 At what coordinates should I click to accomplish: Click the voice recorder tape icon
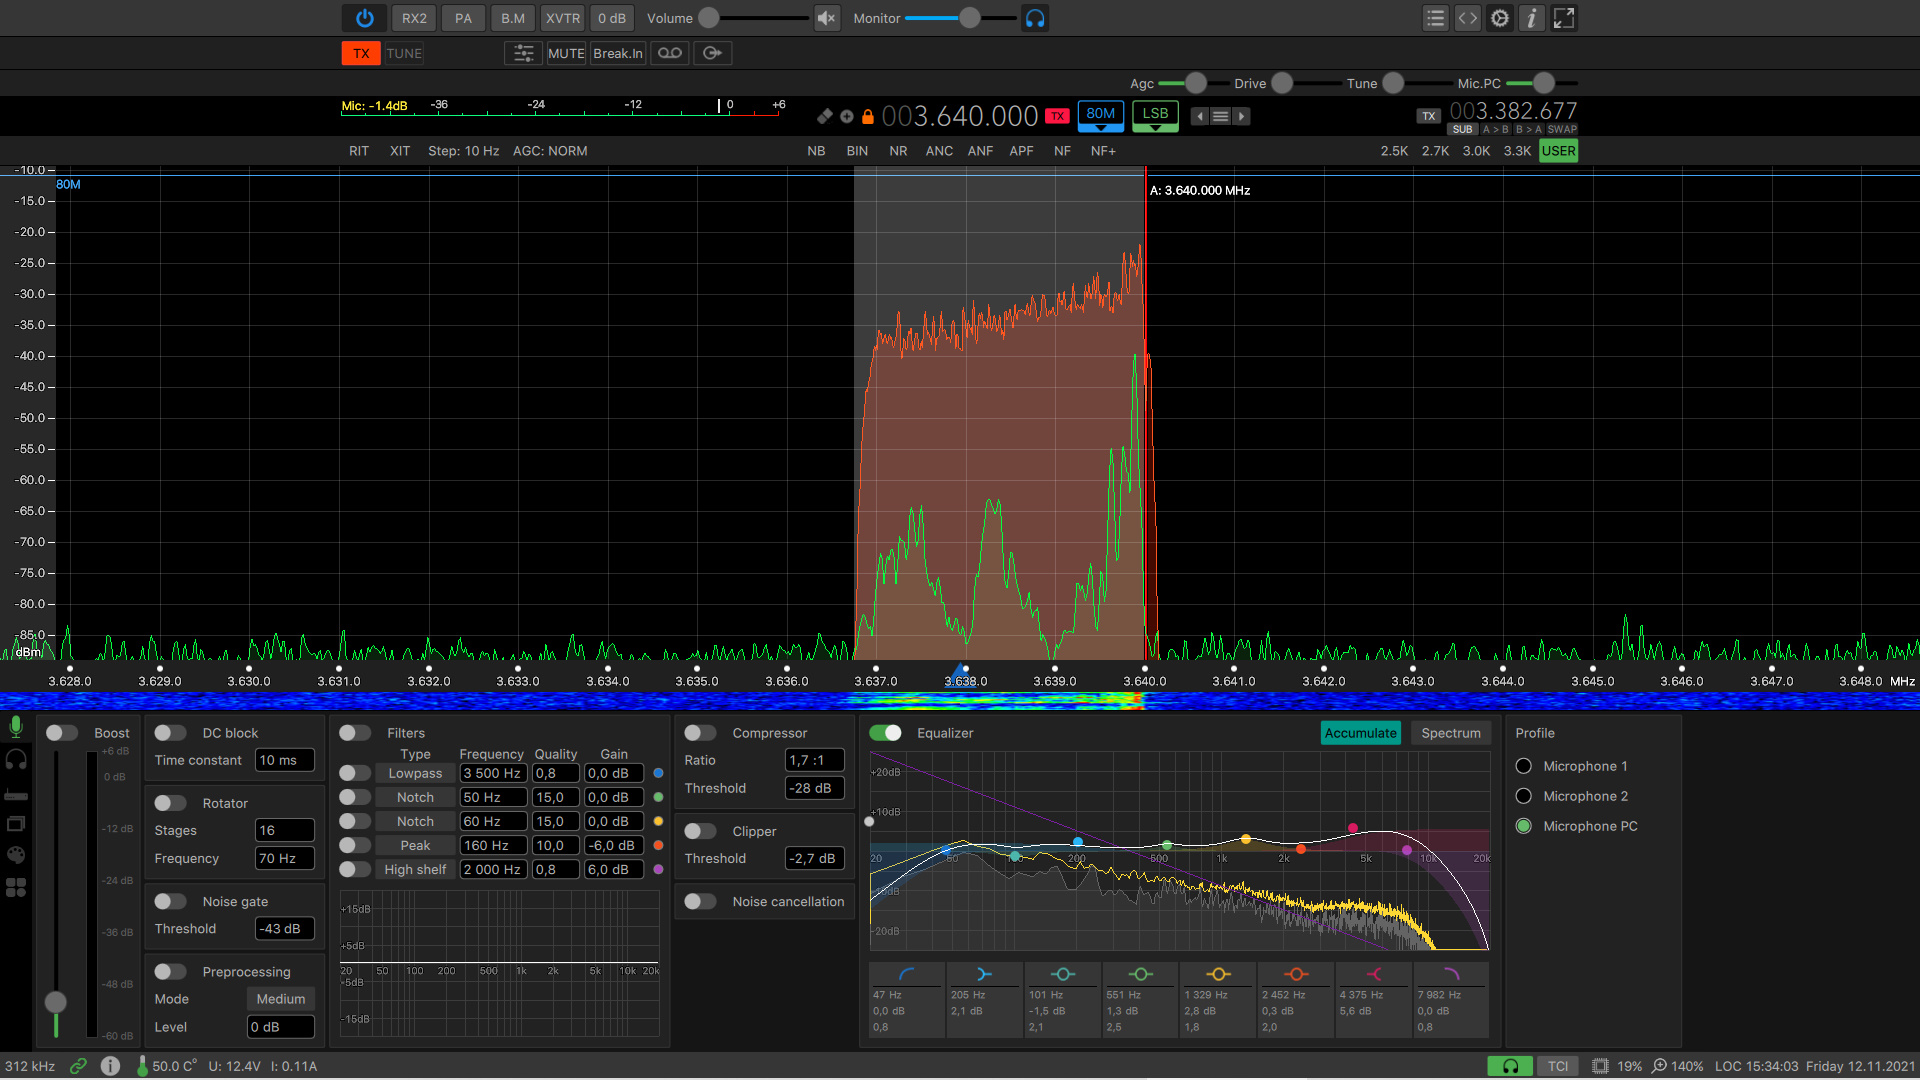tap(670, 53)
